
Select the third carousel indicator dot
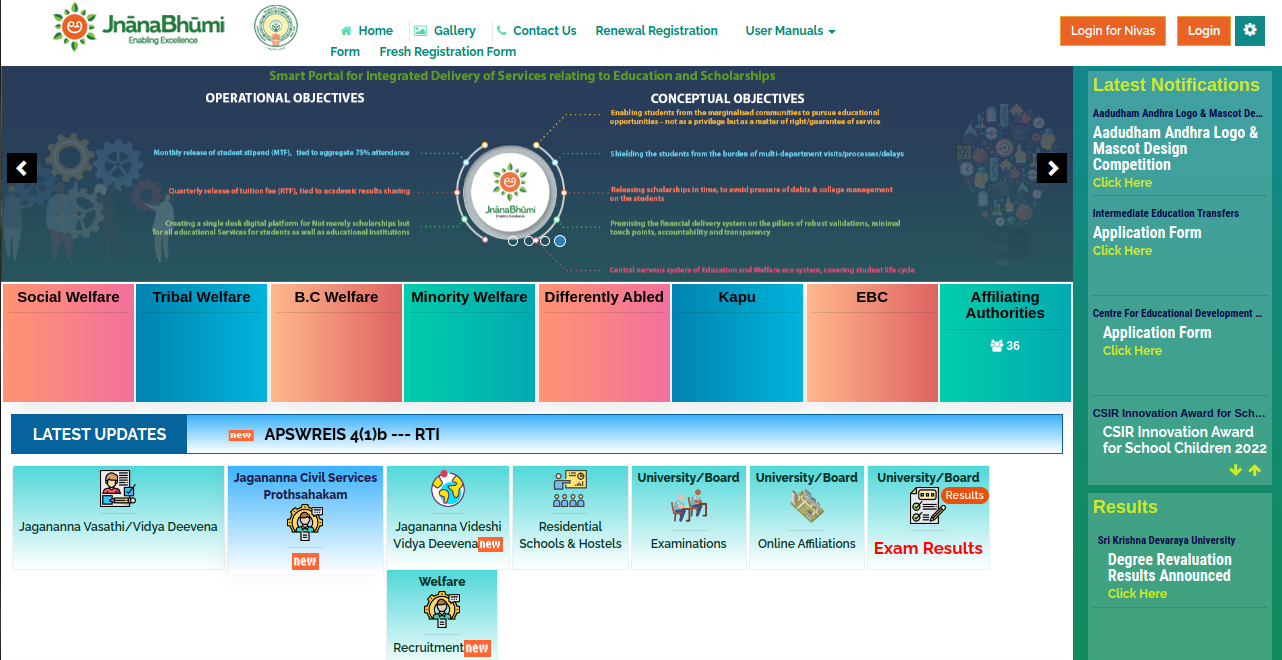tap(544, 241)
